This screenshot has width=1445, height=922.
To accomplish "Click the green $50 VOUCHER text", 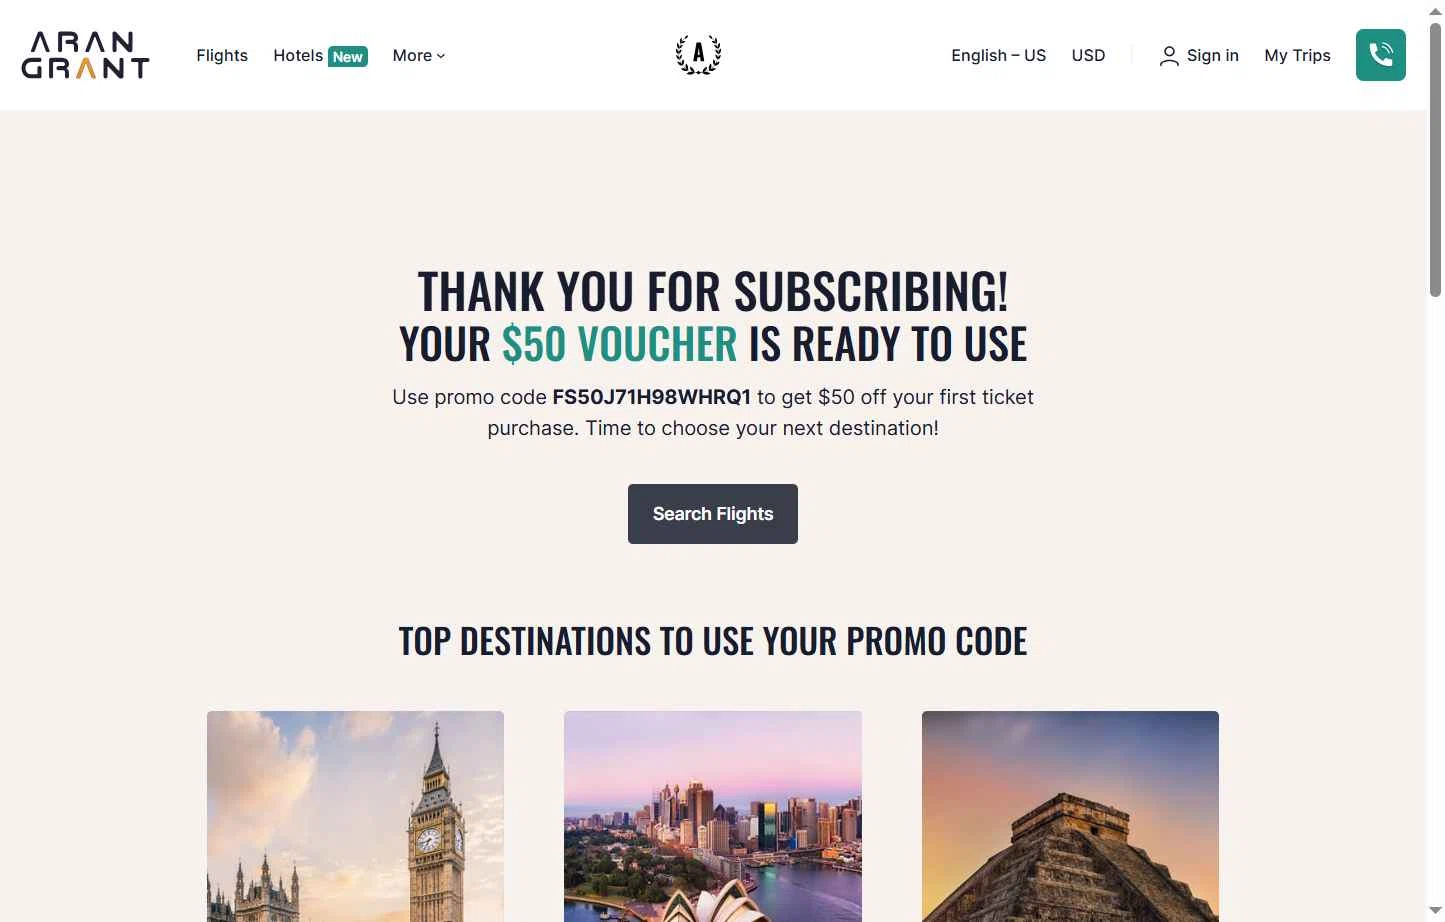I will pos(619,344).
